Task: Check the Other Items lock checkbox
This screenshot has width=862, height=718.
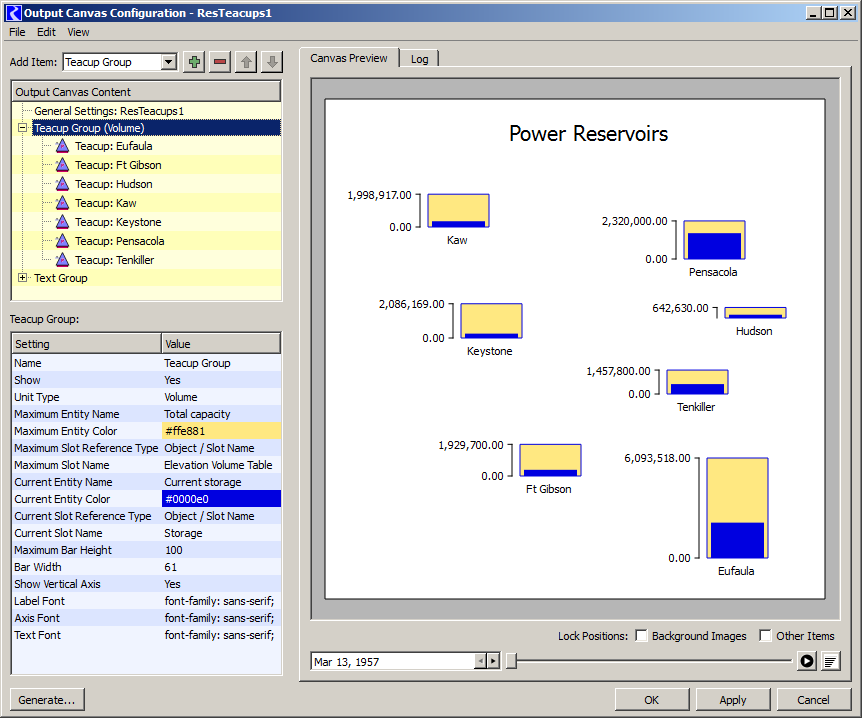Action: click(765, 636)
